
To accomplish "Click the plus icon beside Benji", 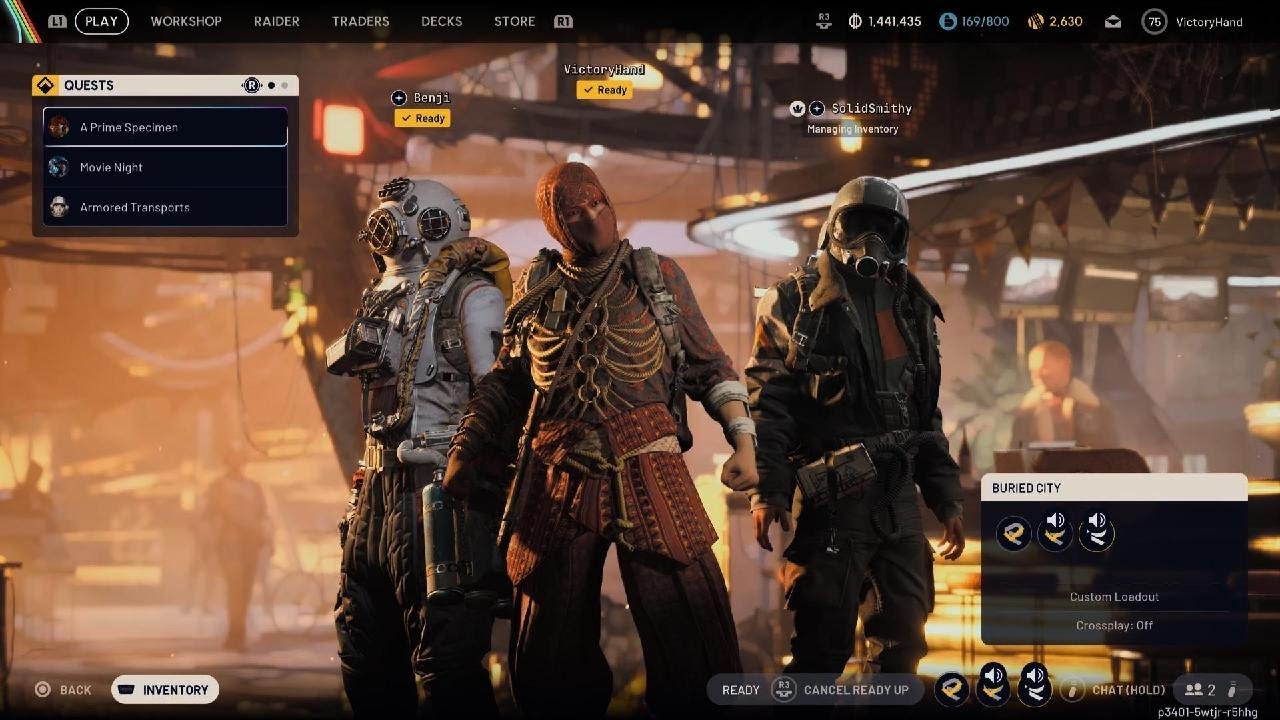I will (x=399, y=97).
